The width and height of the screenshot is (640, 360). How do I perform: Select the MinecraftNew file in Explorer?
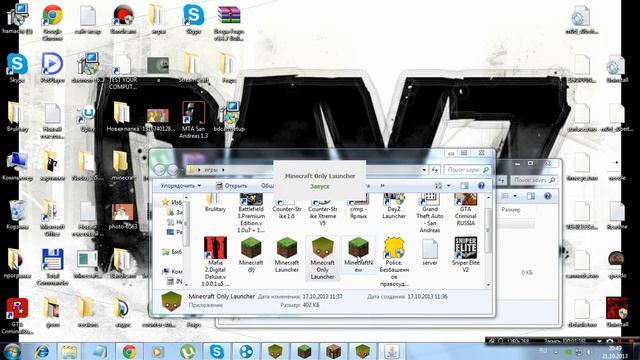click(x=358, y=255)
